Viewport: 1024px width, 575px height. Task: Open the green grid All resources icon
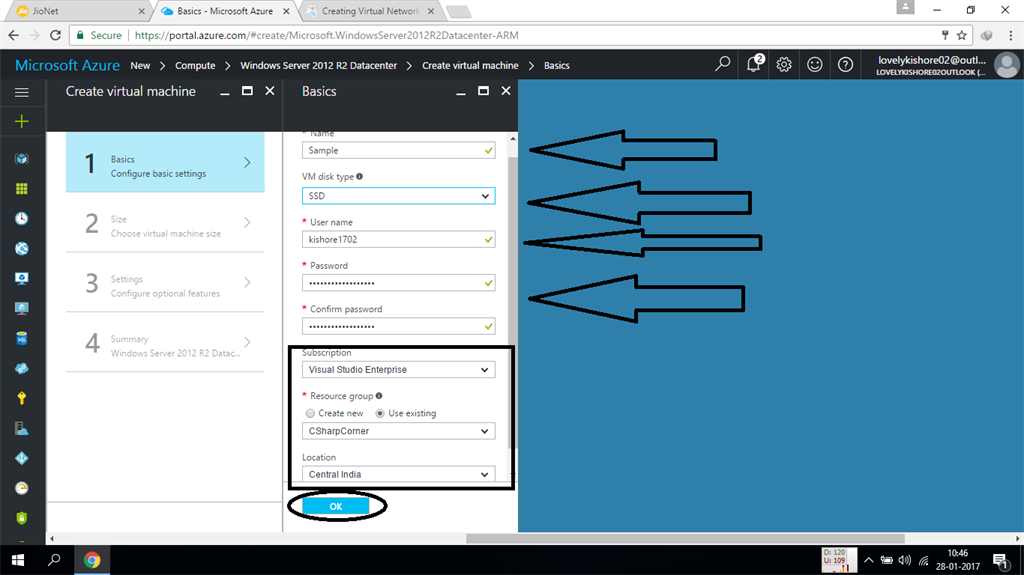(x=22, y=189)
